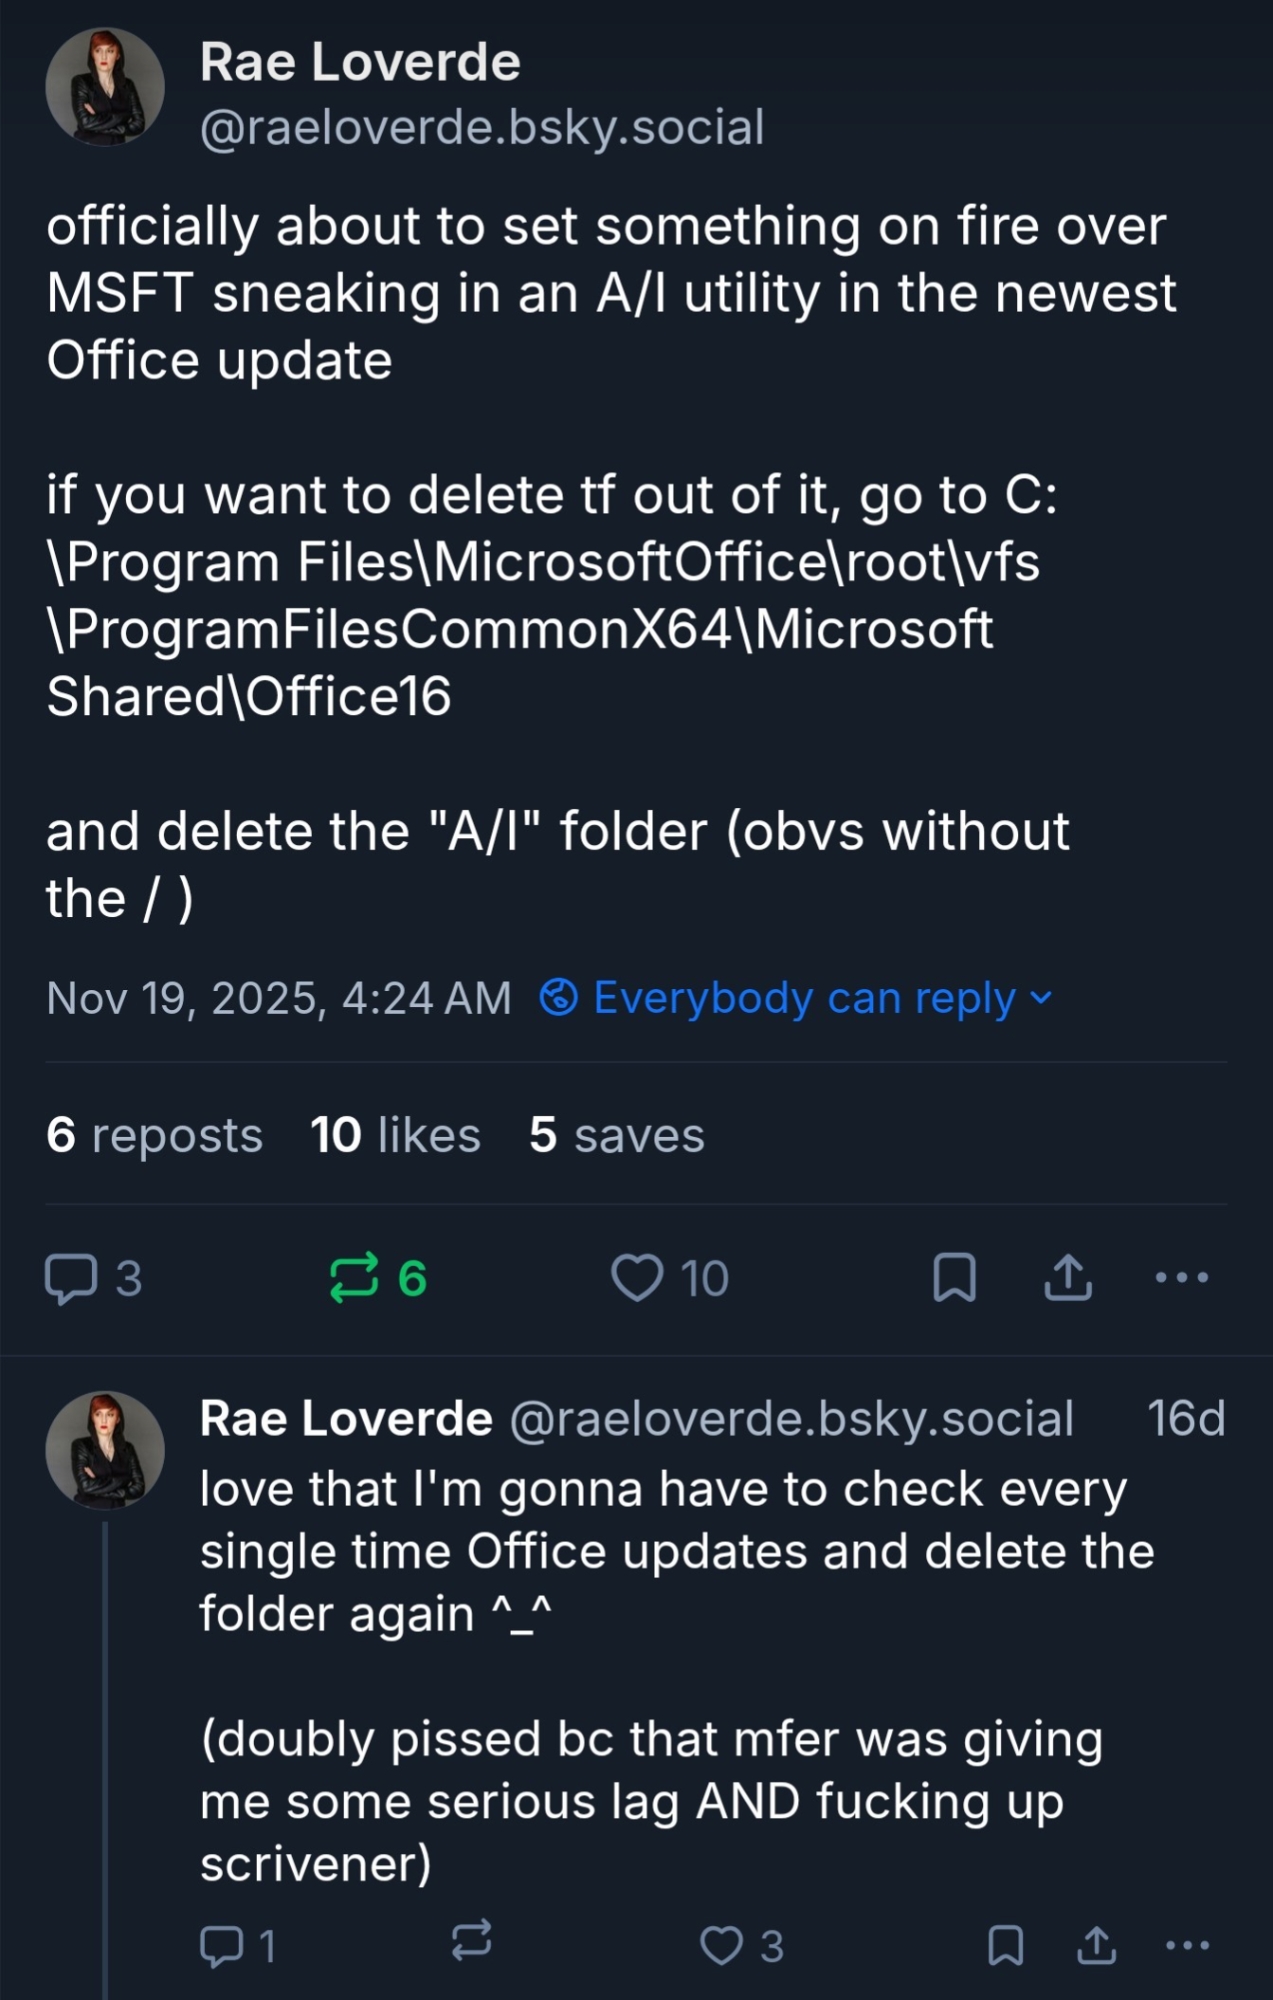Like the second post about Office updates

(721, 1946)
